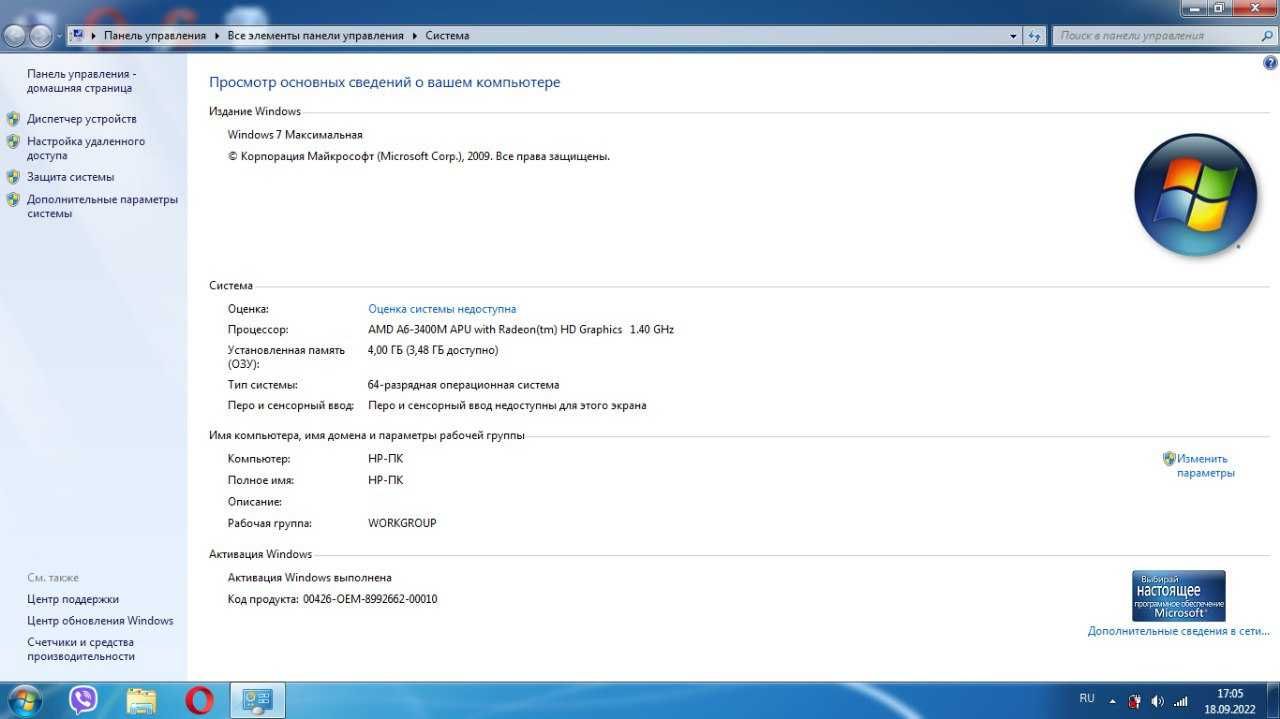Viewport: 1280px width, 719px height.
Task: Click the RU language indicator
Action: click(1087, 698)
